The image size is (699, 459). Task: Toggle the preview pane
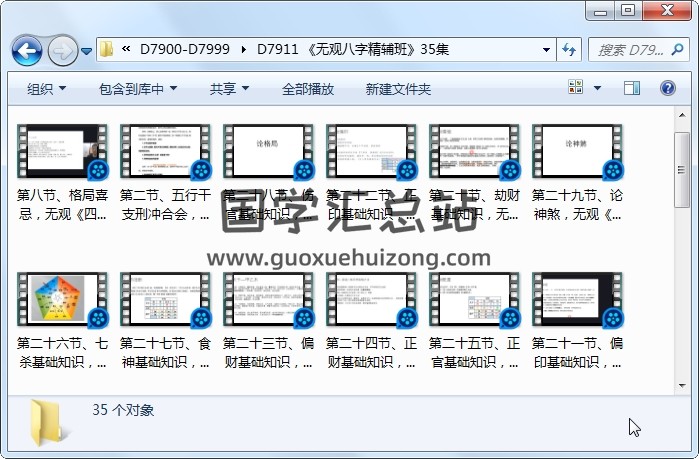pos(631,89)
